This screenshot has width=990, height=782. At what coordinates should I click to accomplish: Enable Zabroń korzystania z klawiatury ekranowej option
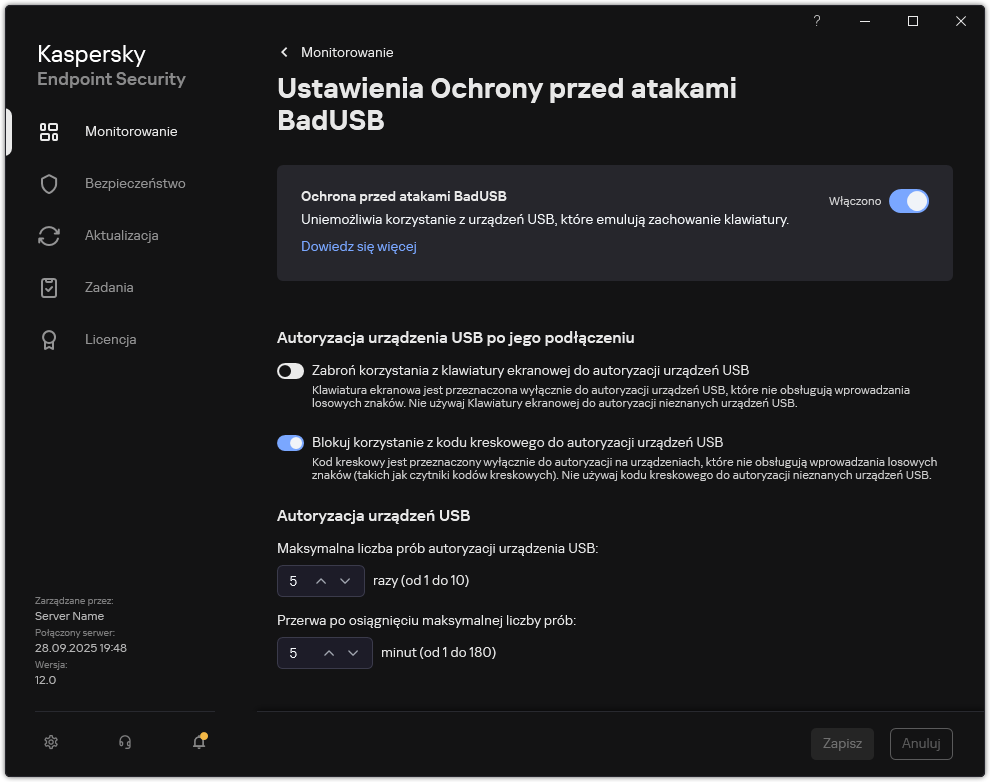pos(290,371)
